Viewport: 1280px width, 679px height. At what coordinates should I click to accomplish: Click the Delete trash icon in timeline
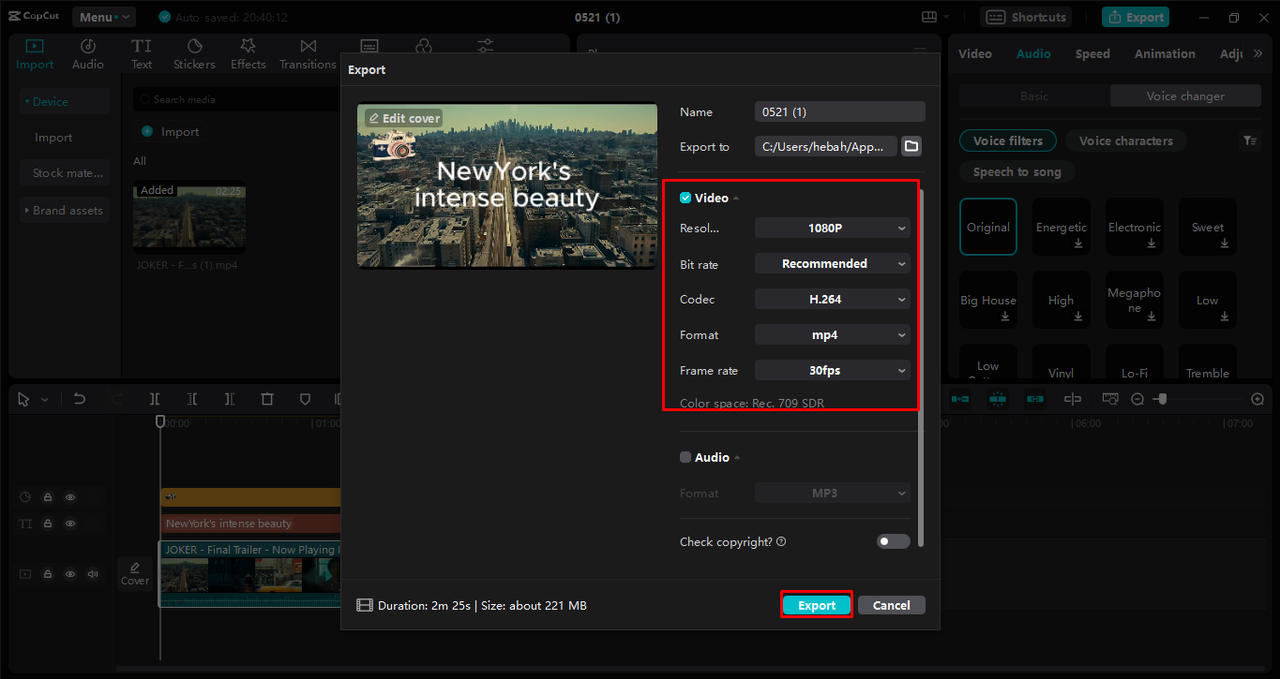(267, 399)
